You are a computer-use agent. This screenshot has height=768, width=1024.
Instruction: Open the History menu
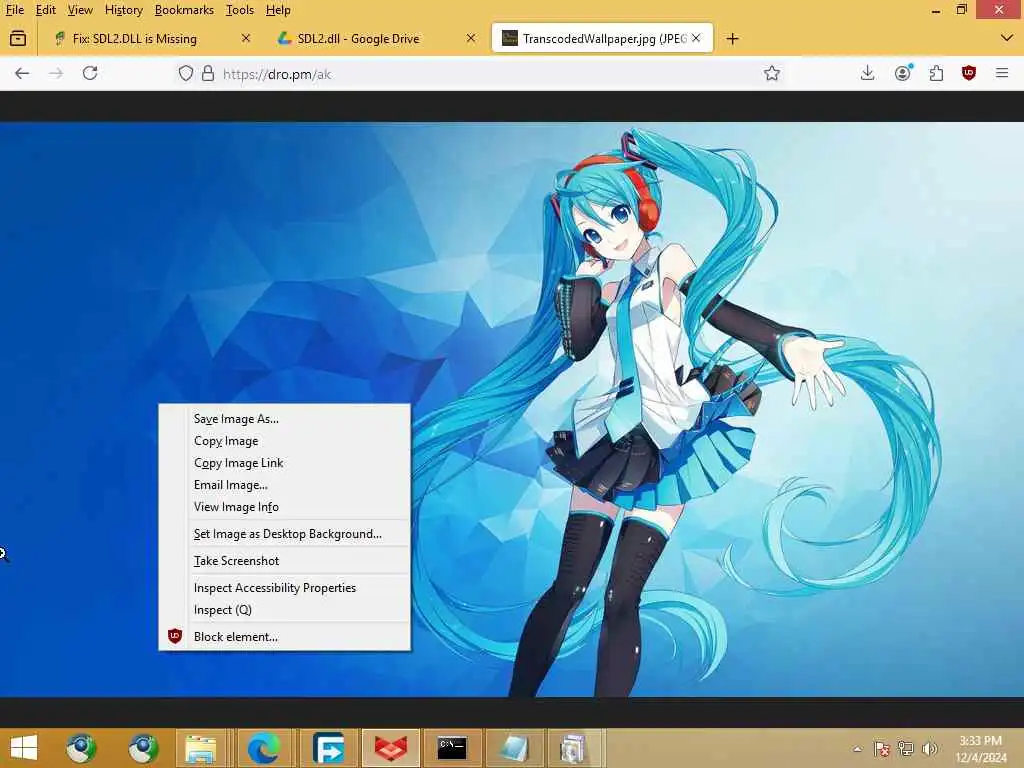(124, 10)
